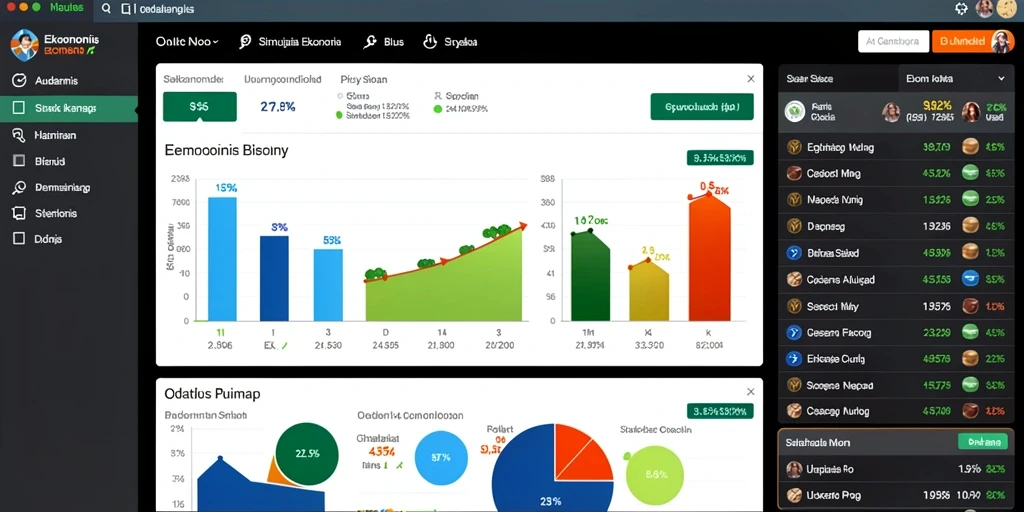Select the Gtams radio option

tap(340, 95)
